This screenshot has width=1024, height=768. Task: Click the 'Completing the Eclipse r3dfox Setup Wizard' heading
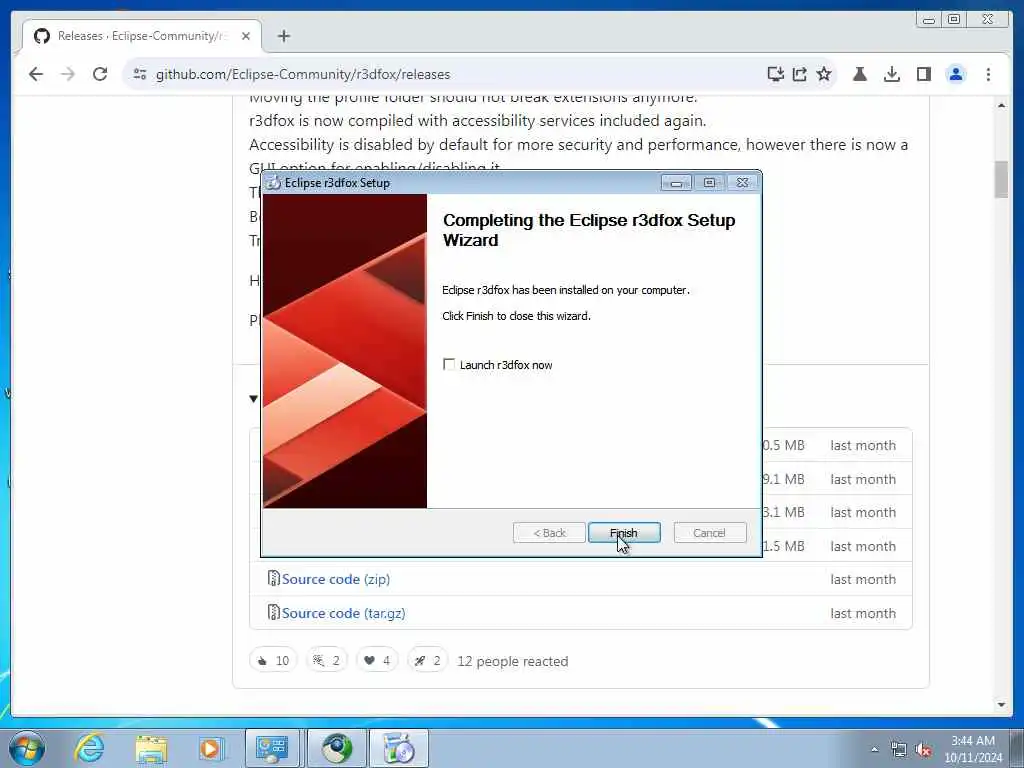pyautogui.click(x=588, y=230)
